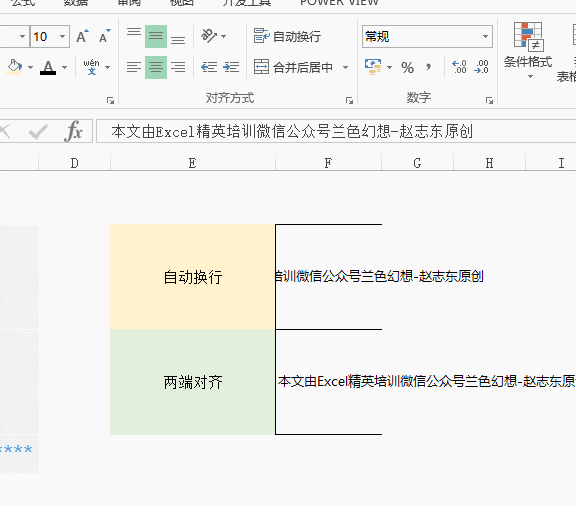Select column G header
Image resolution: width=576 pixels, height=506 pixels.
click(x=417, y=163)
